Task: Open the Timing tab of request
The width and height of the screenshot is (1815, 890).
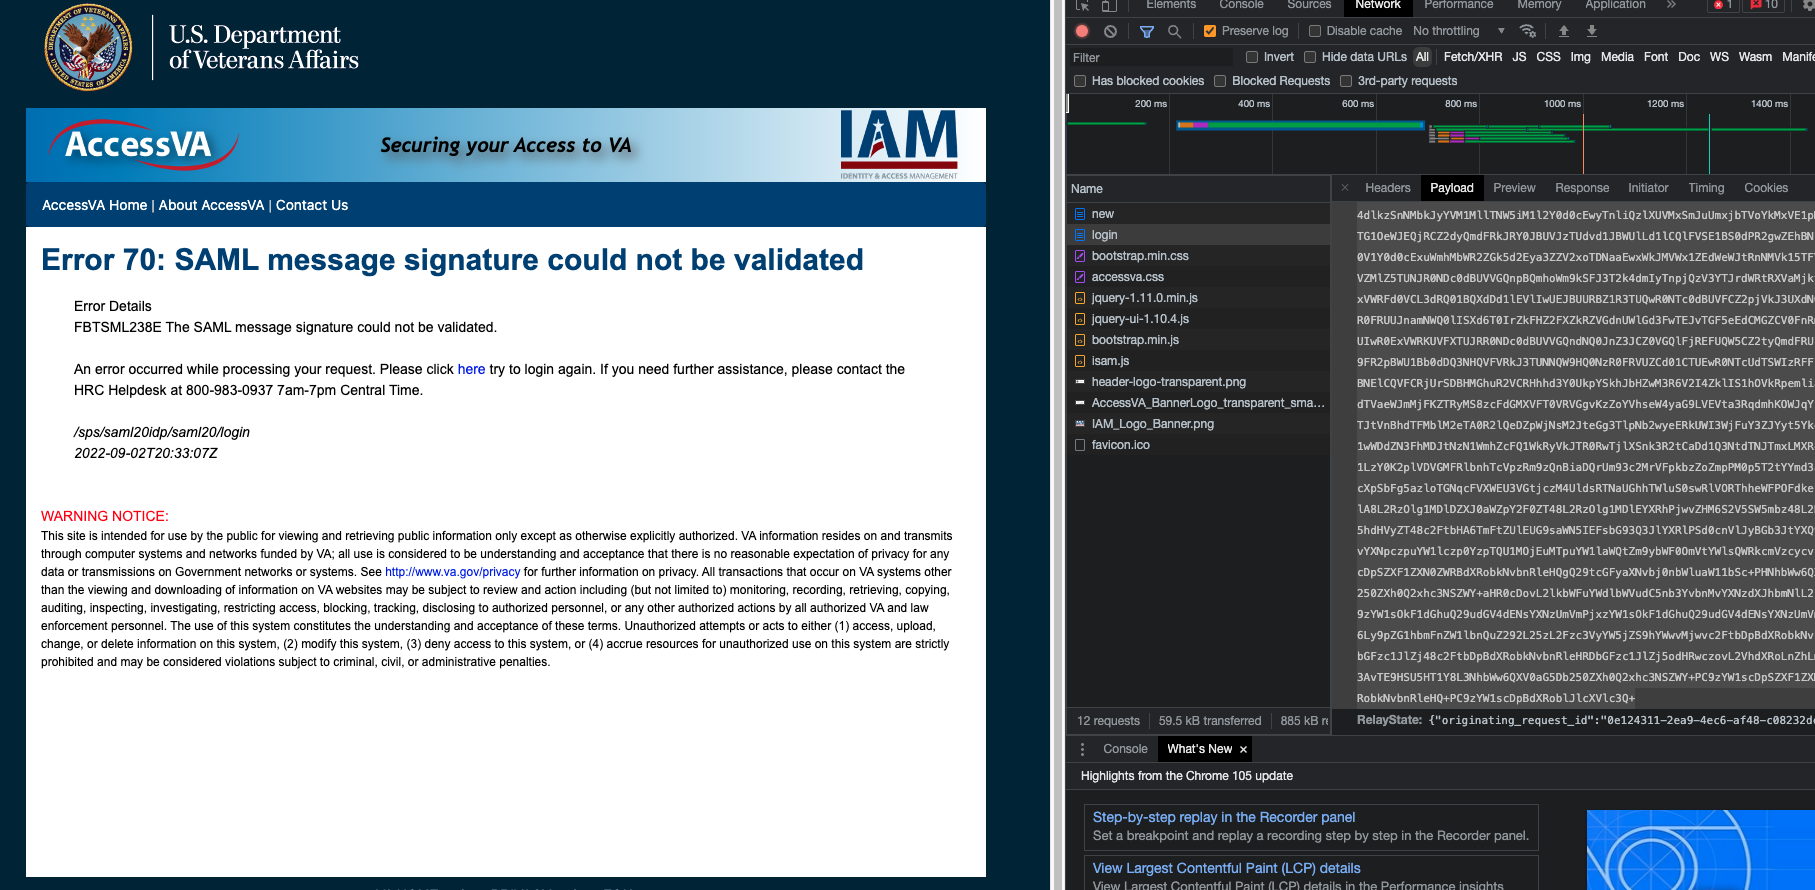Action: click(1706, 188)
